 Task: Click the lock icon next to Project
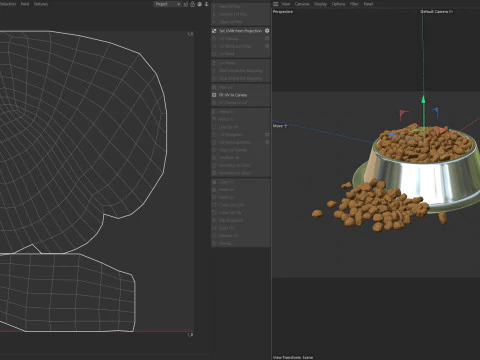[x=192, y=4]
